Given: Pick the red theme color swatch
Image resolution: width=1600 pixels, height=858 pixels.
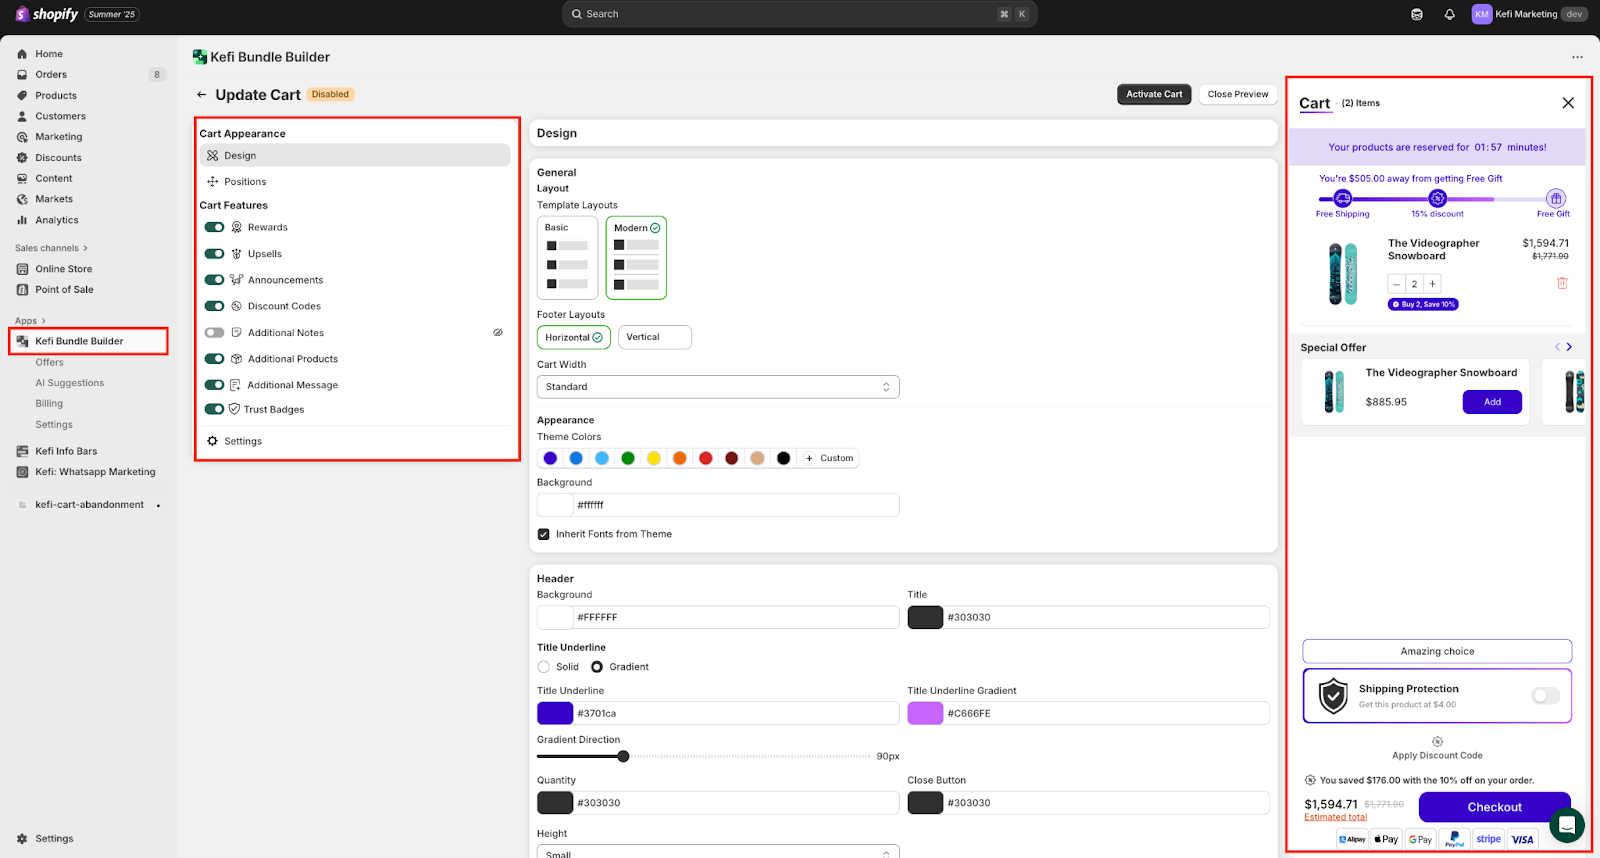Looking at the screenshot, I should coord(706,458).
